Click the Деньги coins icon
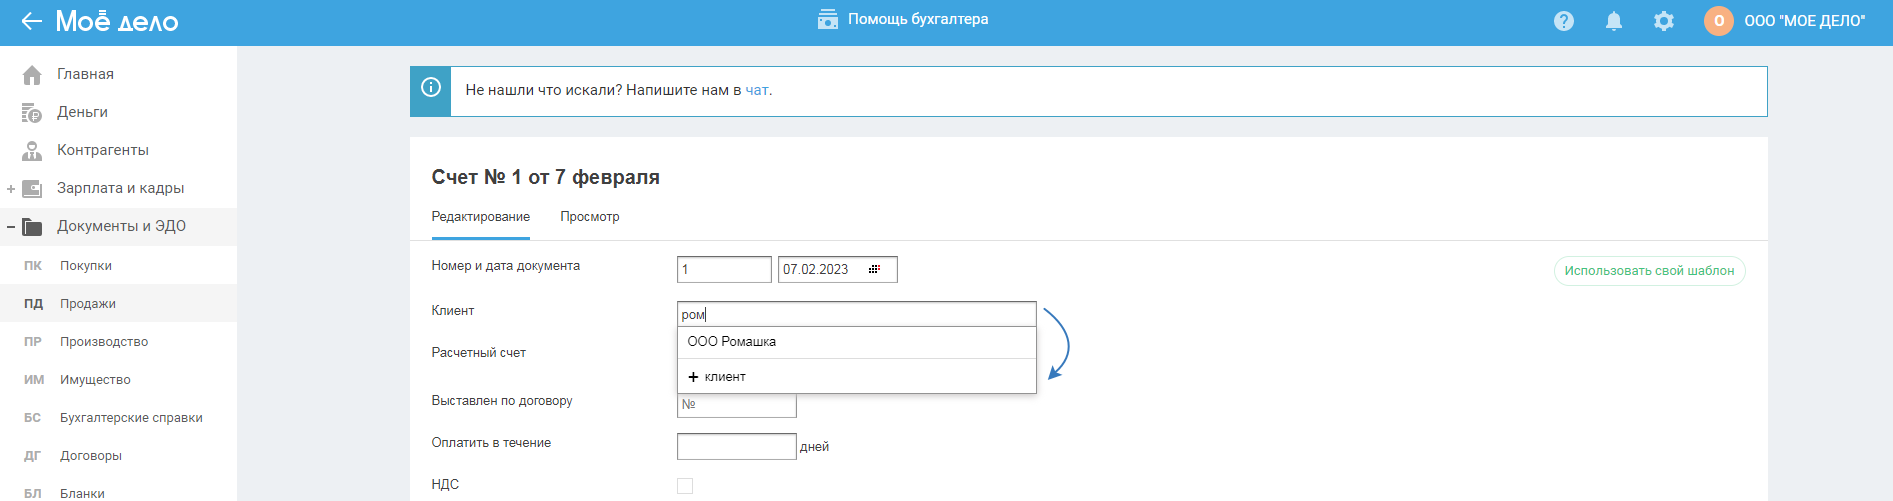The width and height of the screenshot is (1893, 501). coord(32,113)
